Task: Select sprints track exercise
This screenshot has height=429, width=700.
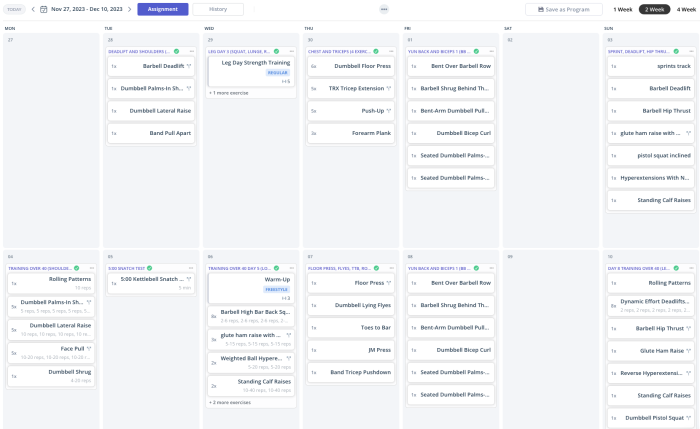Action: [651, 66]
